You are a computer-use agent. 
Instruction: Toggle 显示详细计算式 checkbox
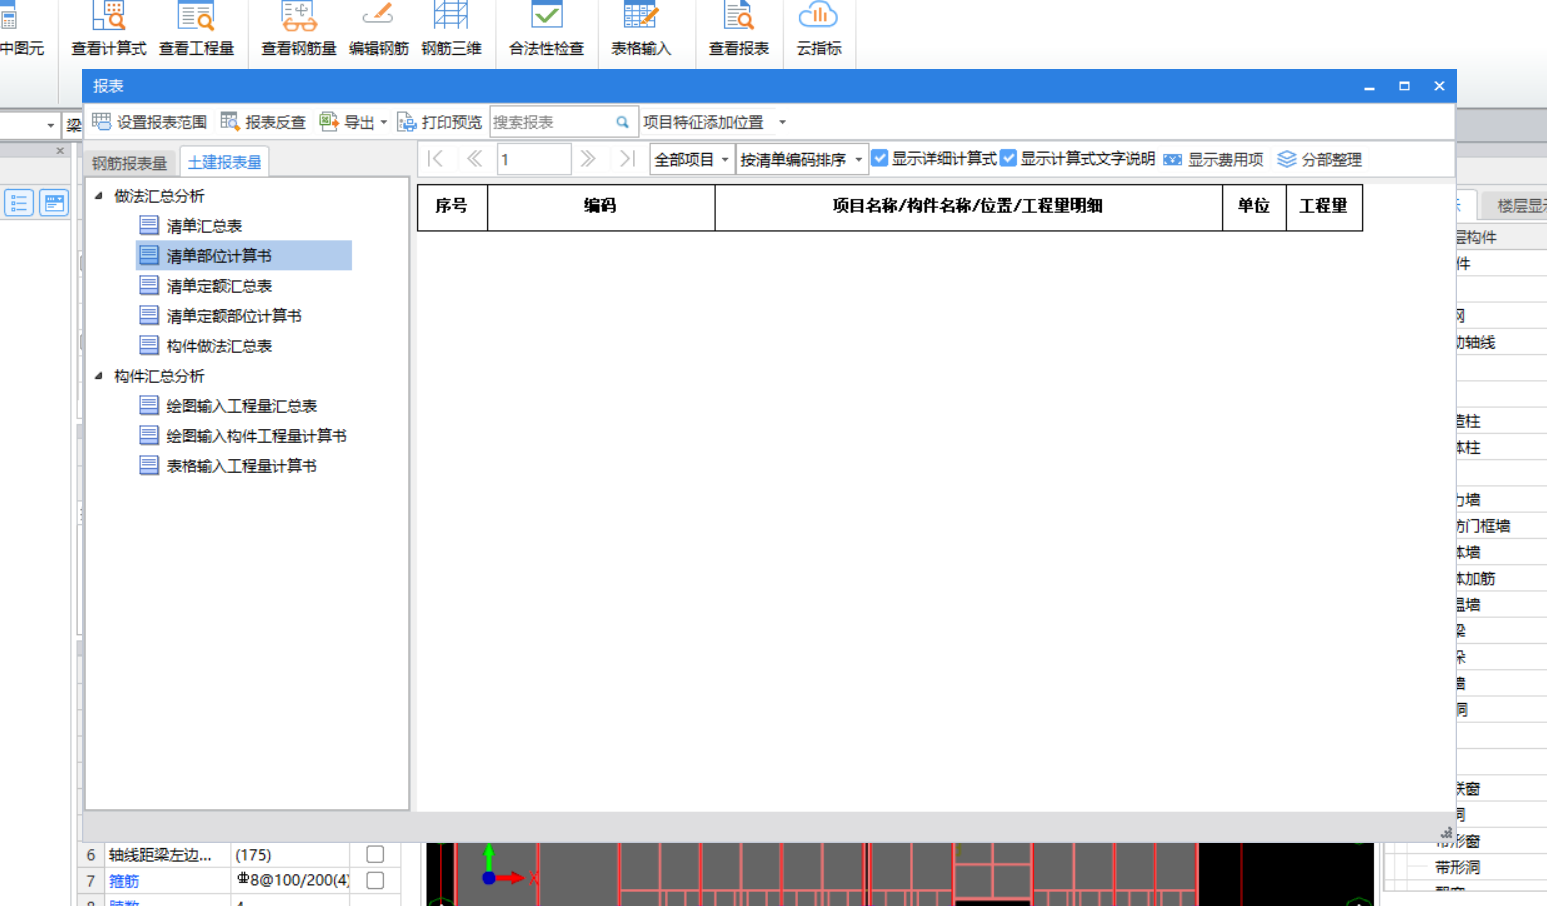[880, 158]
